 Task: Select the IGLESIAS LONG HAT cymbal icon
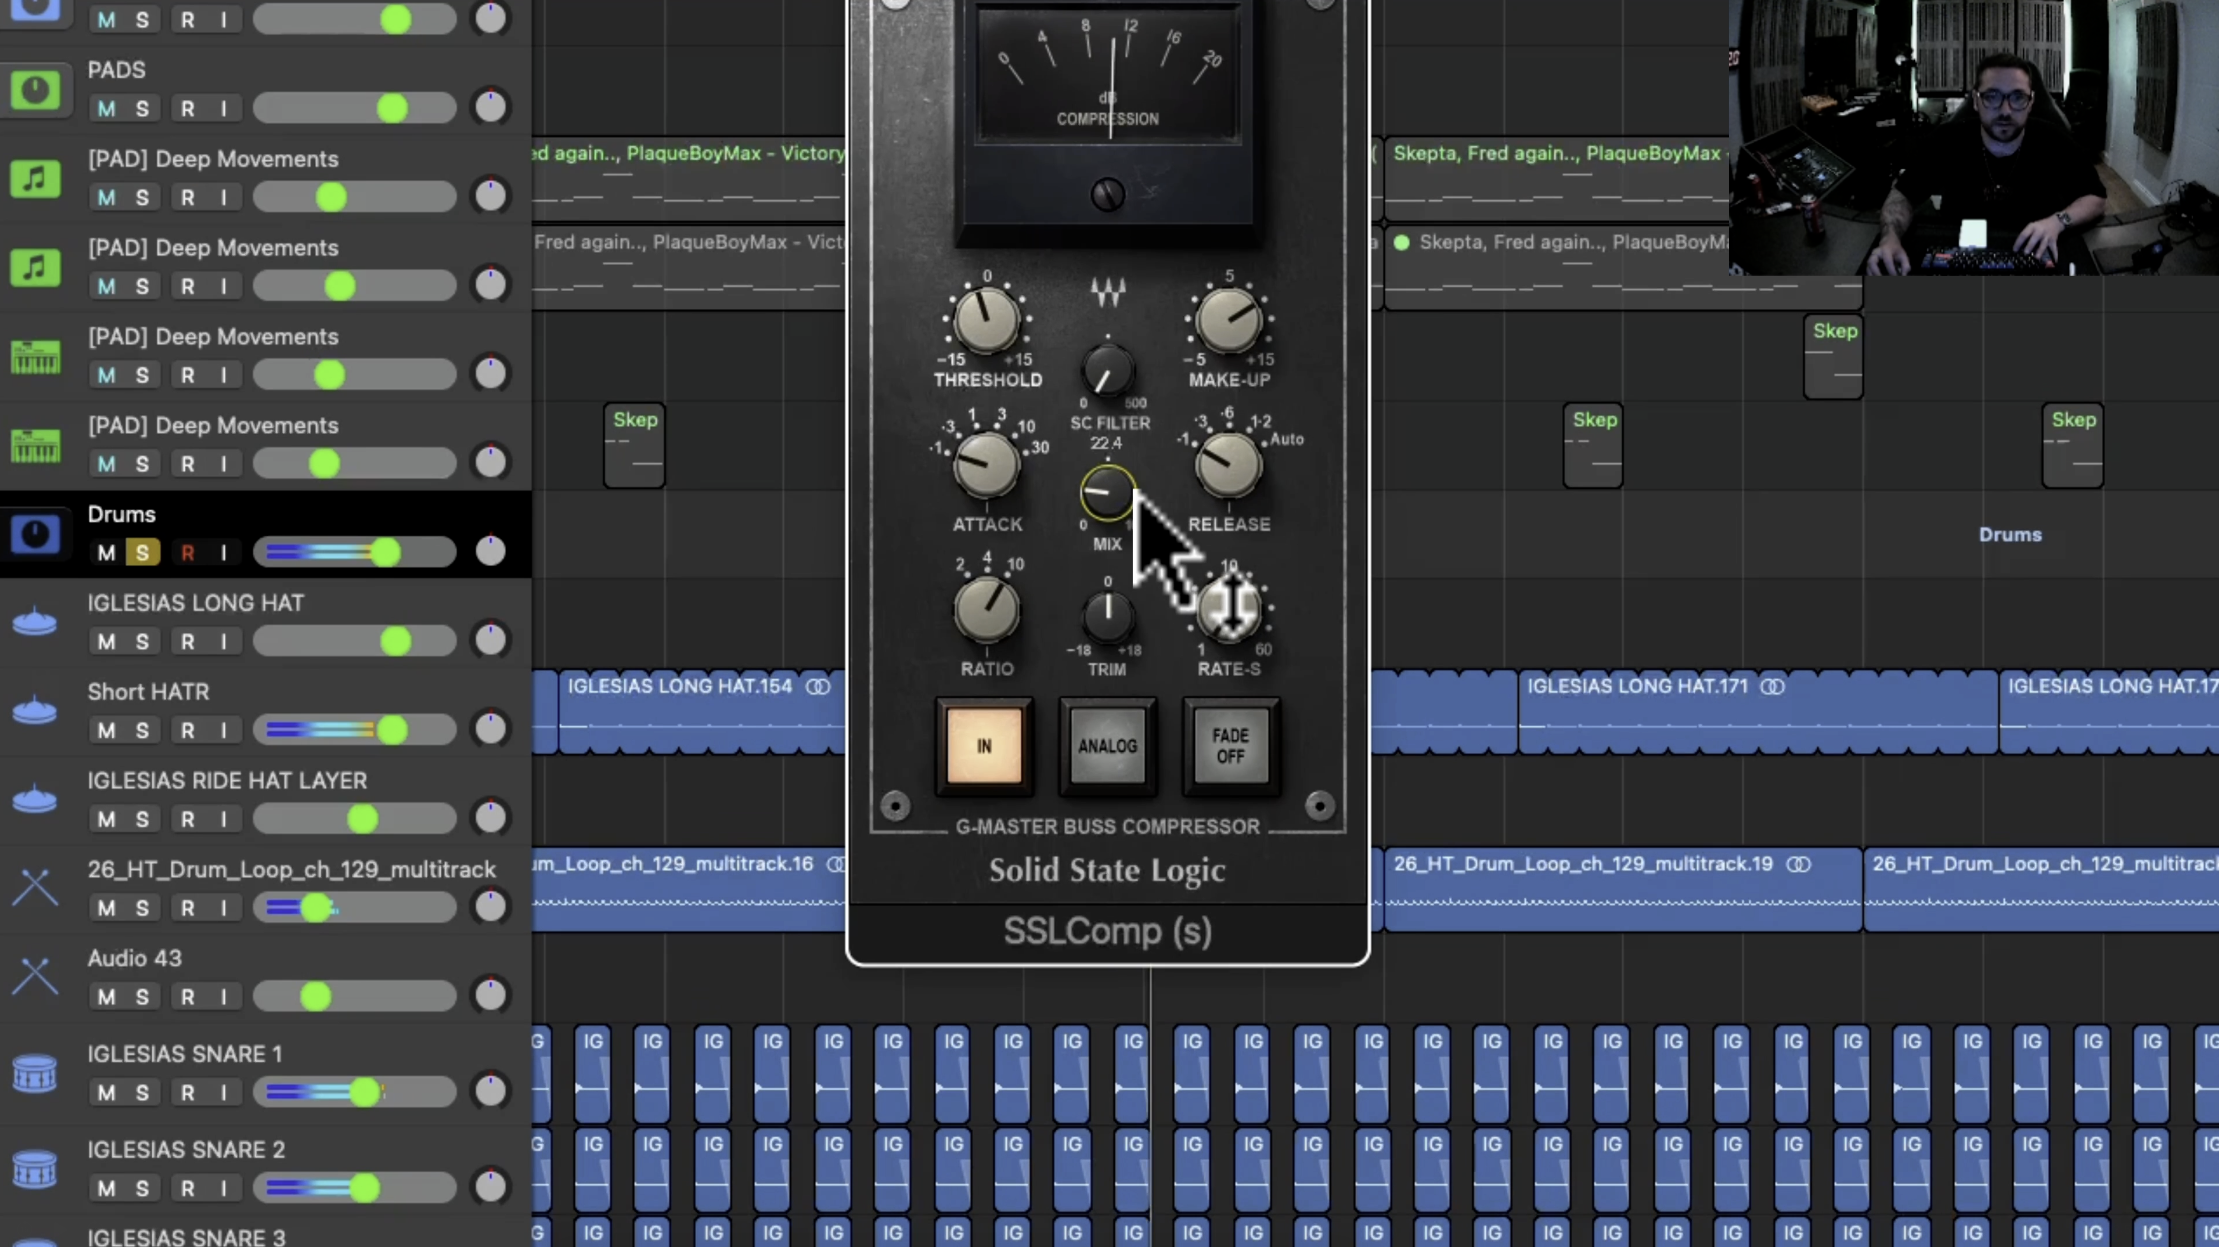click(35, 622)
